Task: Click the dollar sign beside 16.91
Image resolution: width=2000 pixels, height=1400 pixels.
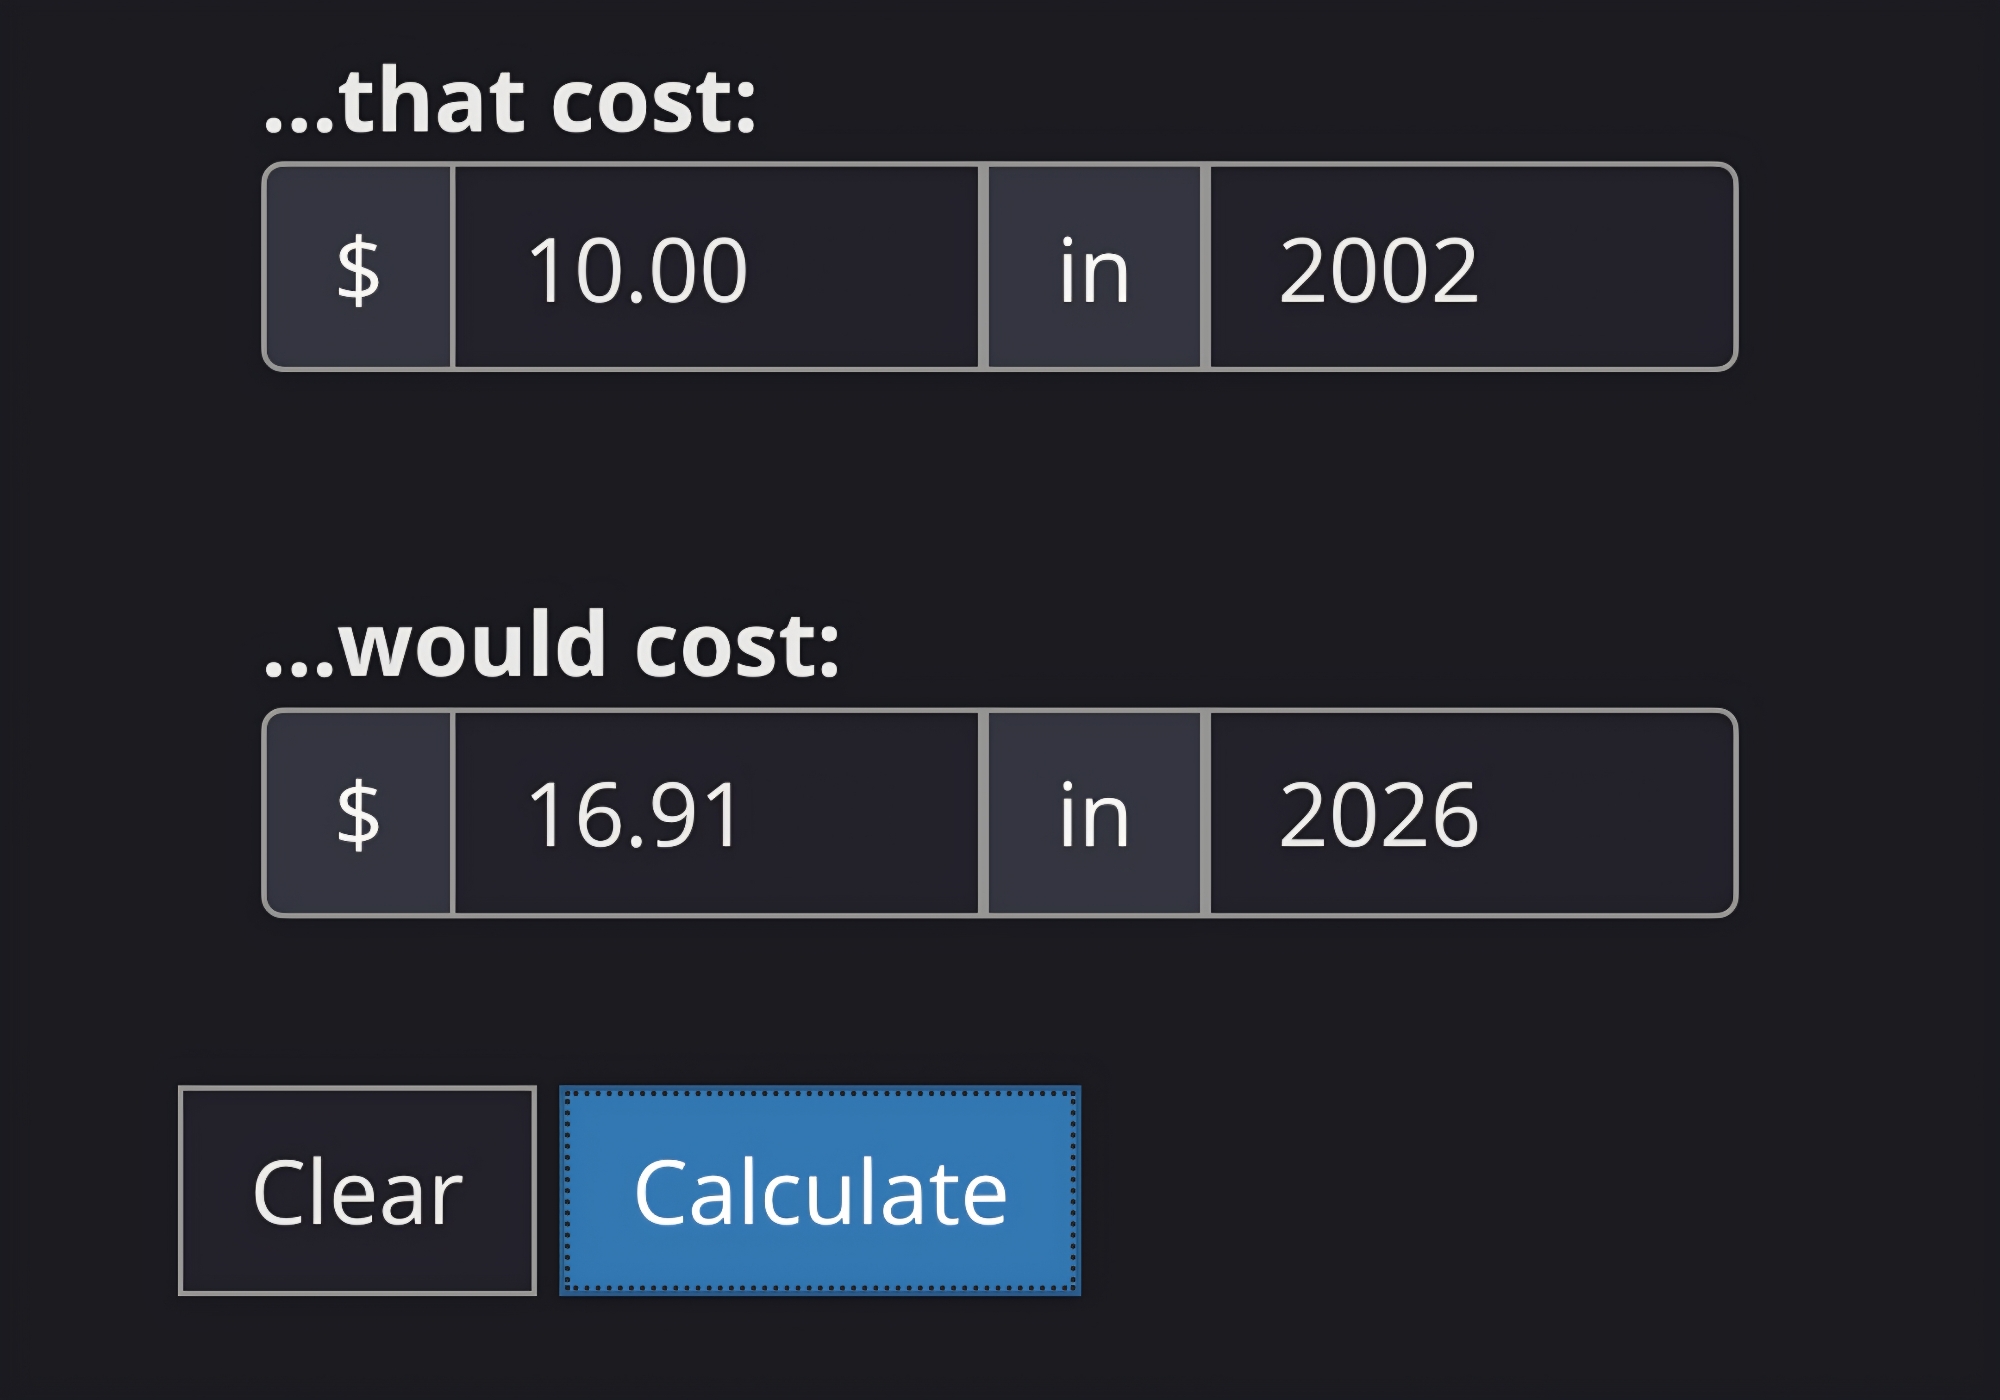Action: tap(358, 814)
